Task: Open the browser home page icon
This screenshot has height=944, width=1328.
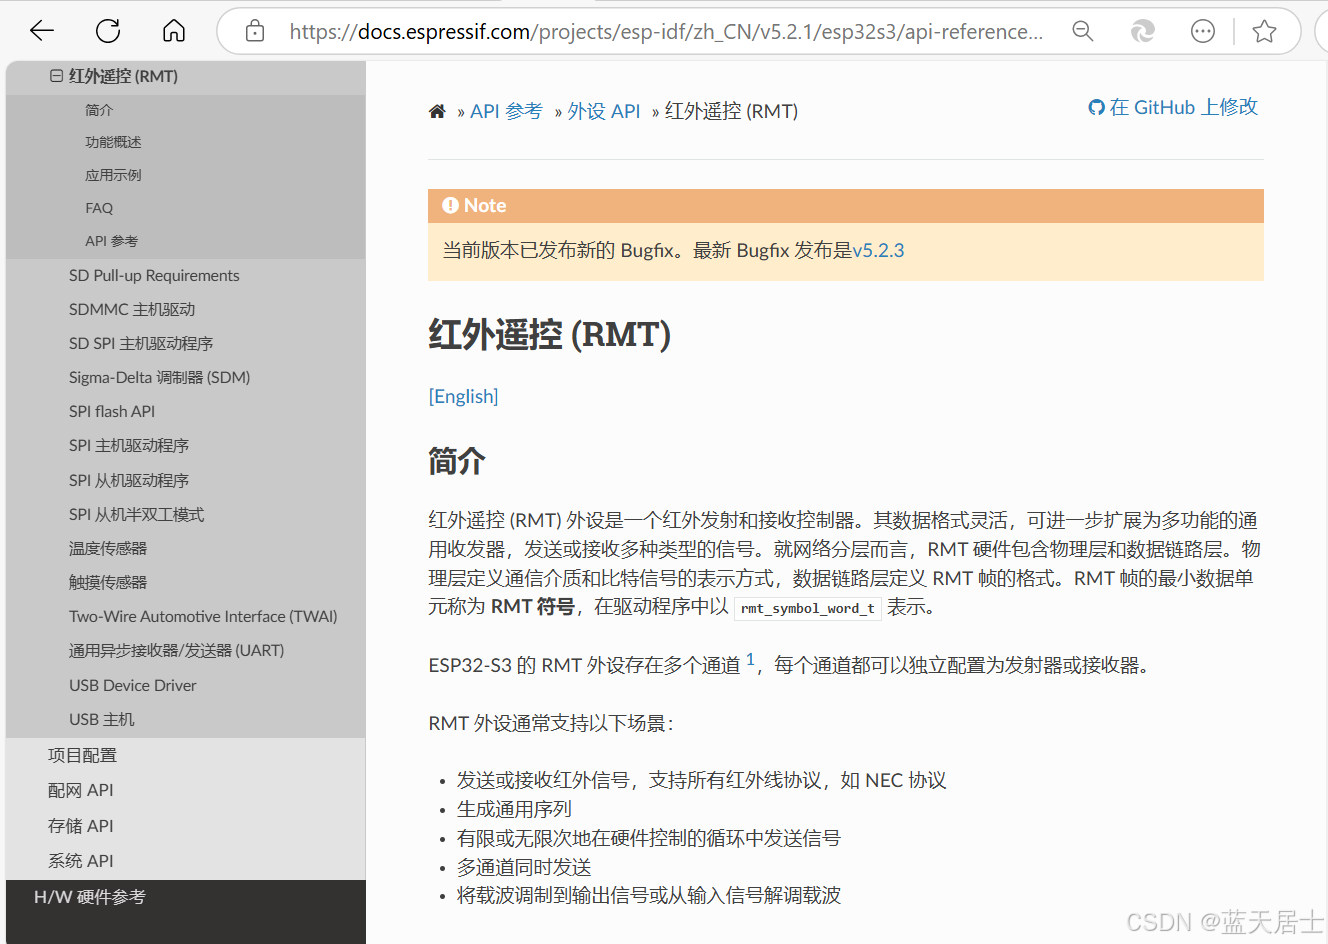Action: [x=174, y=31]
